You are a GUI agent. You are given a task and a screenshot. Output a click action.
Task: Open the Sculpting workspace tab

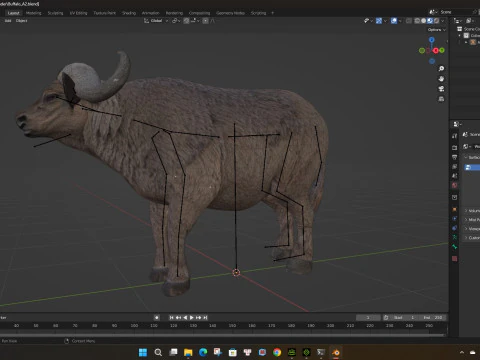(55, 13)
